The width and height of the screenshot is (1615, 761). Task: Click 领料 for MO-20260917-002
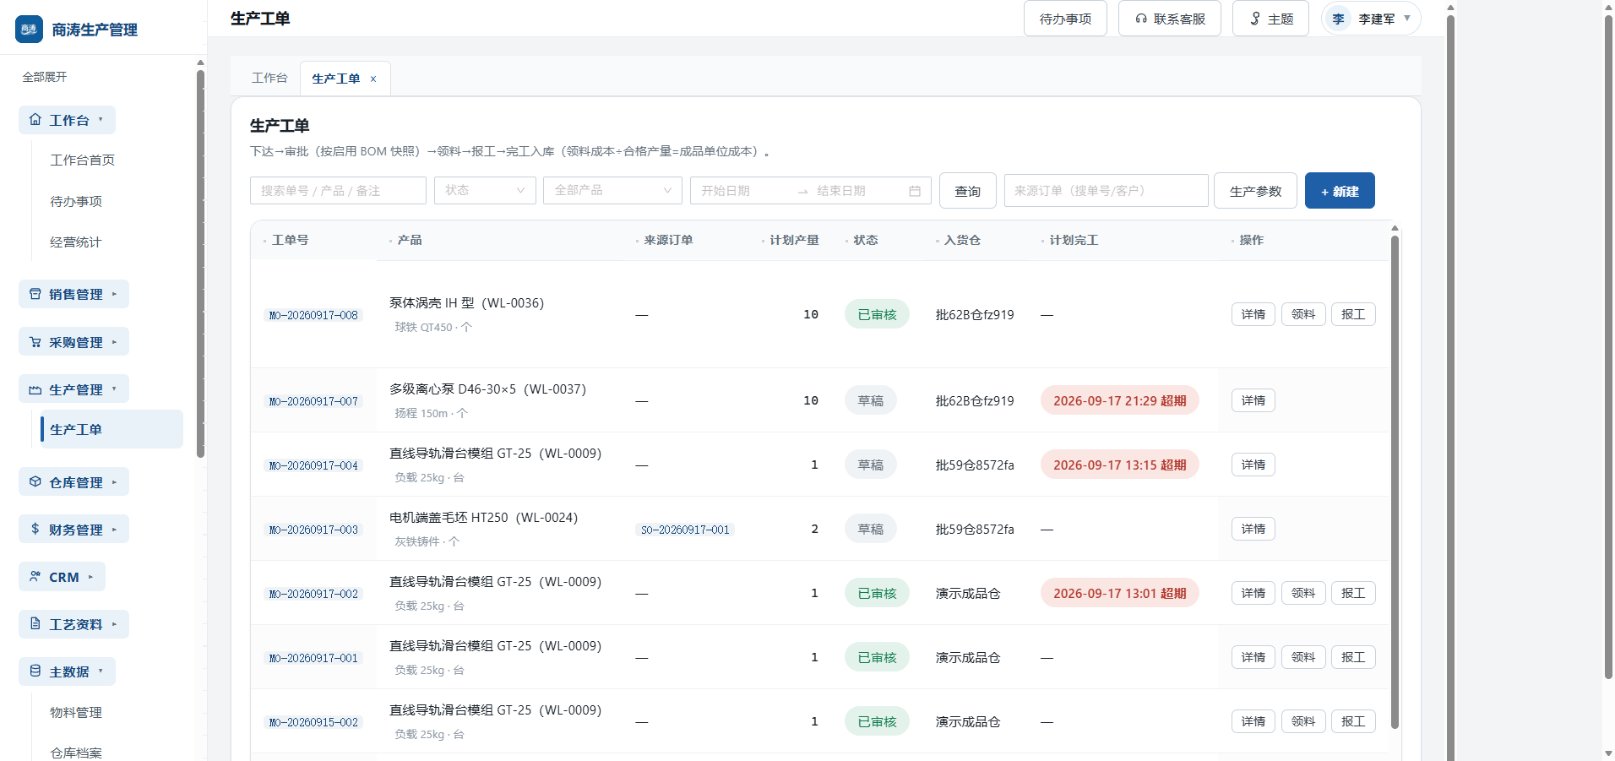coord(1303,593)
